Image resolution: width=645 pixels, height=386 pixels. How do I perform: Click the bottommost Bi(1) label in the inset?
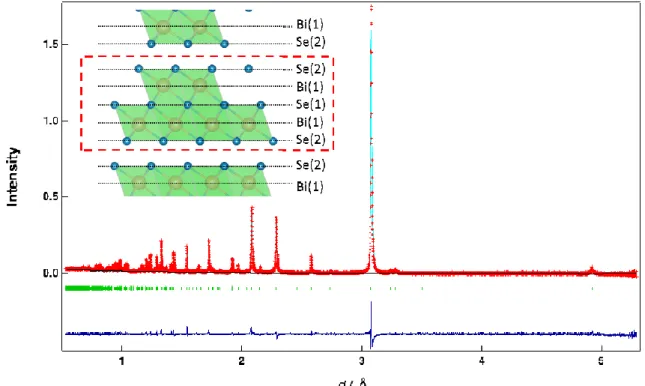point(310,186)
